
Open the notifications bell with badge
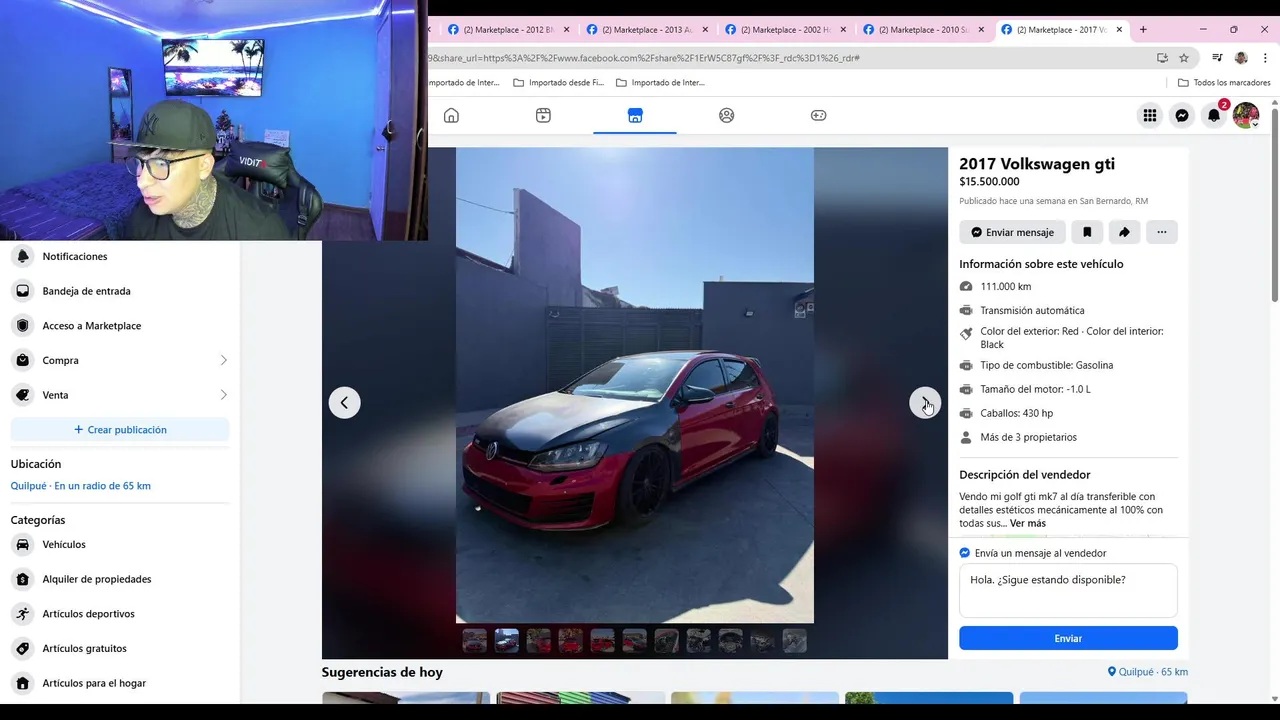pos(1214,115)
